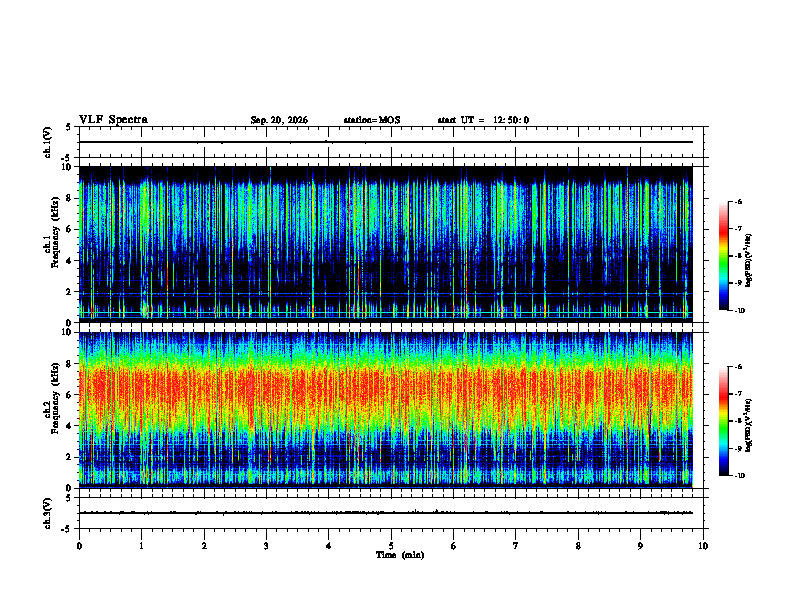Click the ch.3(V) voltage trace line

pos(385,513)
